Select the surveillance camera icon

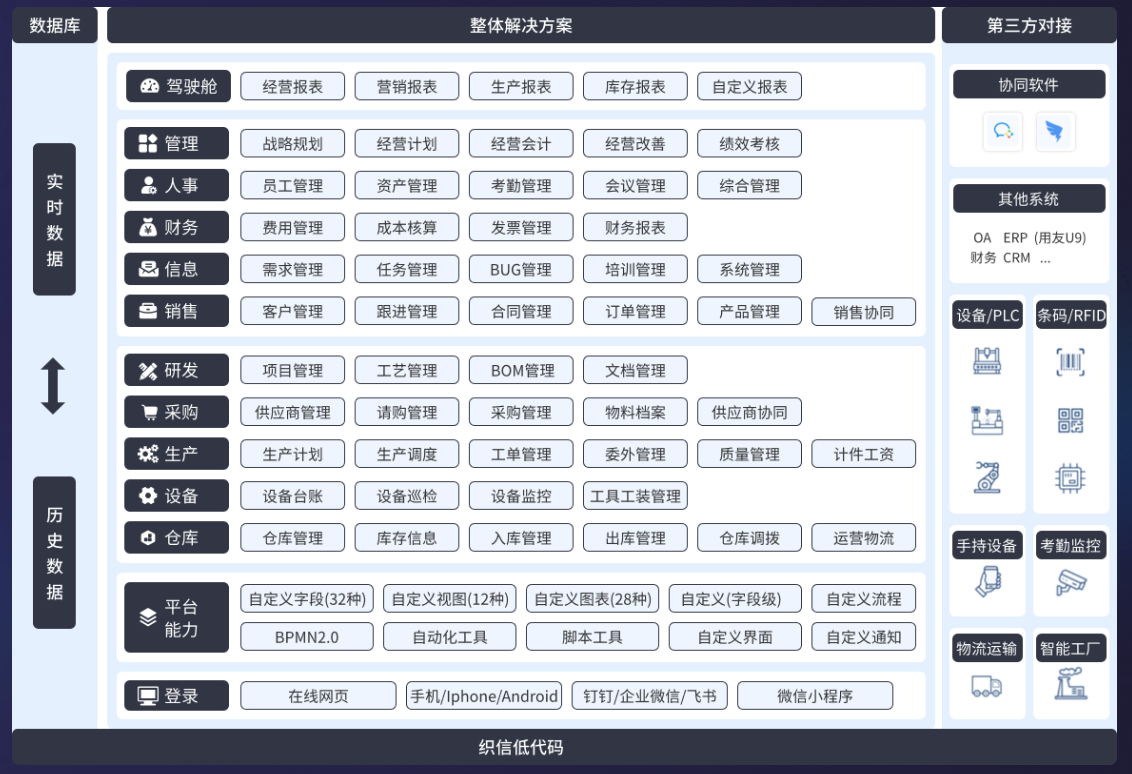[1070, 582]
